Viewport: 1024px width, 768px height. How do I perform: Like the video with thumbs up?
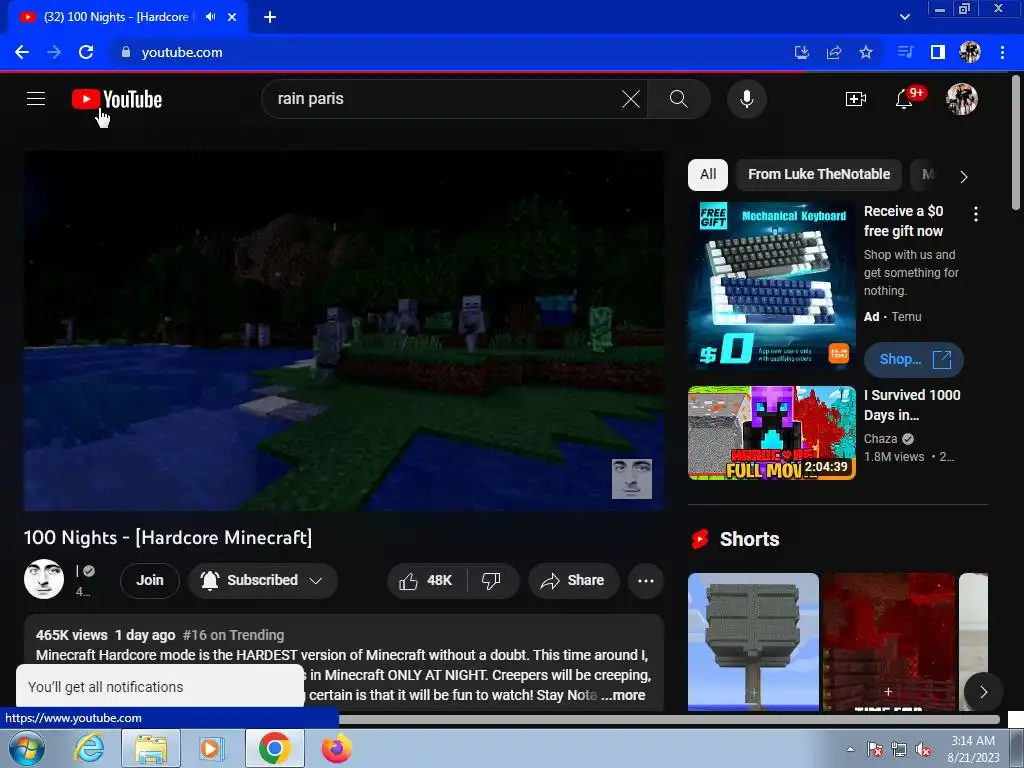(x=428, y=581)
